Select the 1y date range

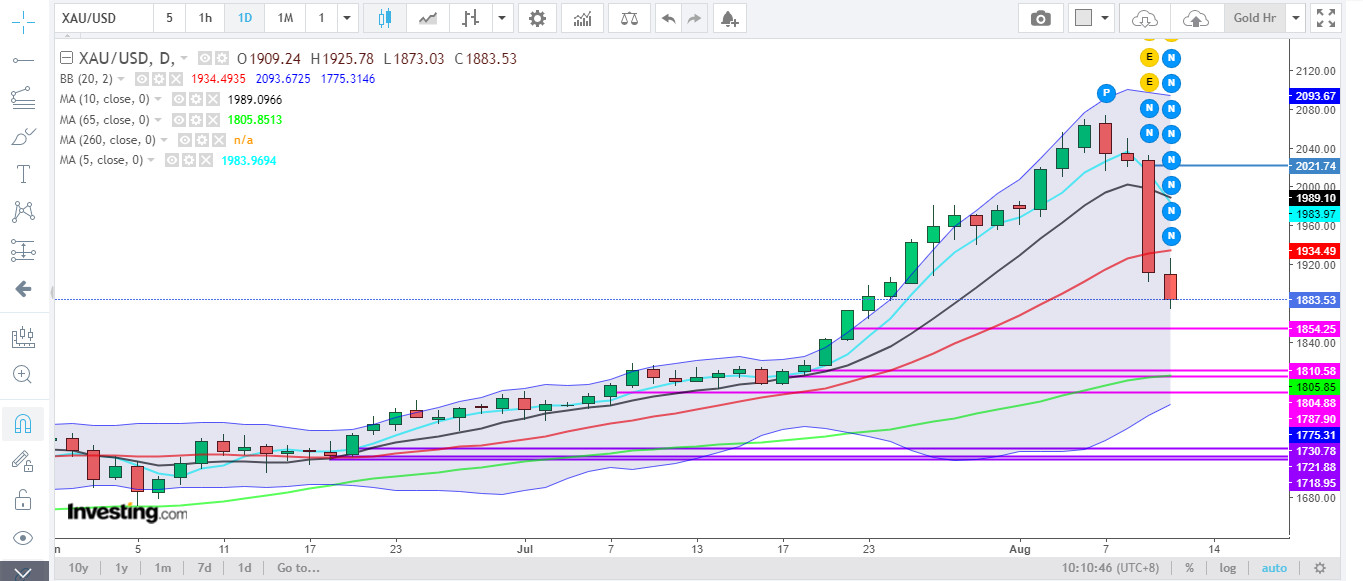point(121,568)
